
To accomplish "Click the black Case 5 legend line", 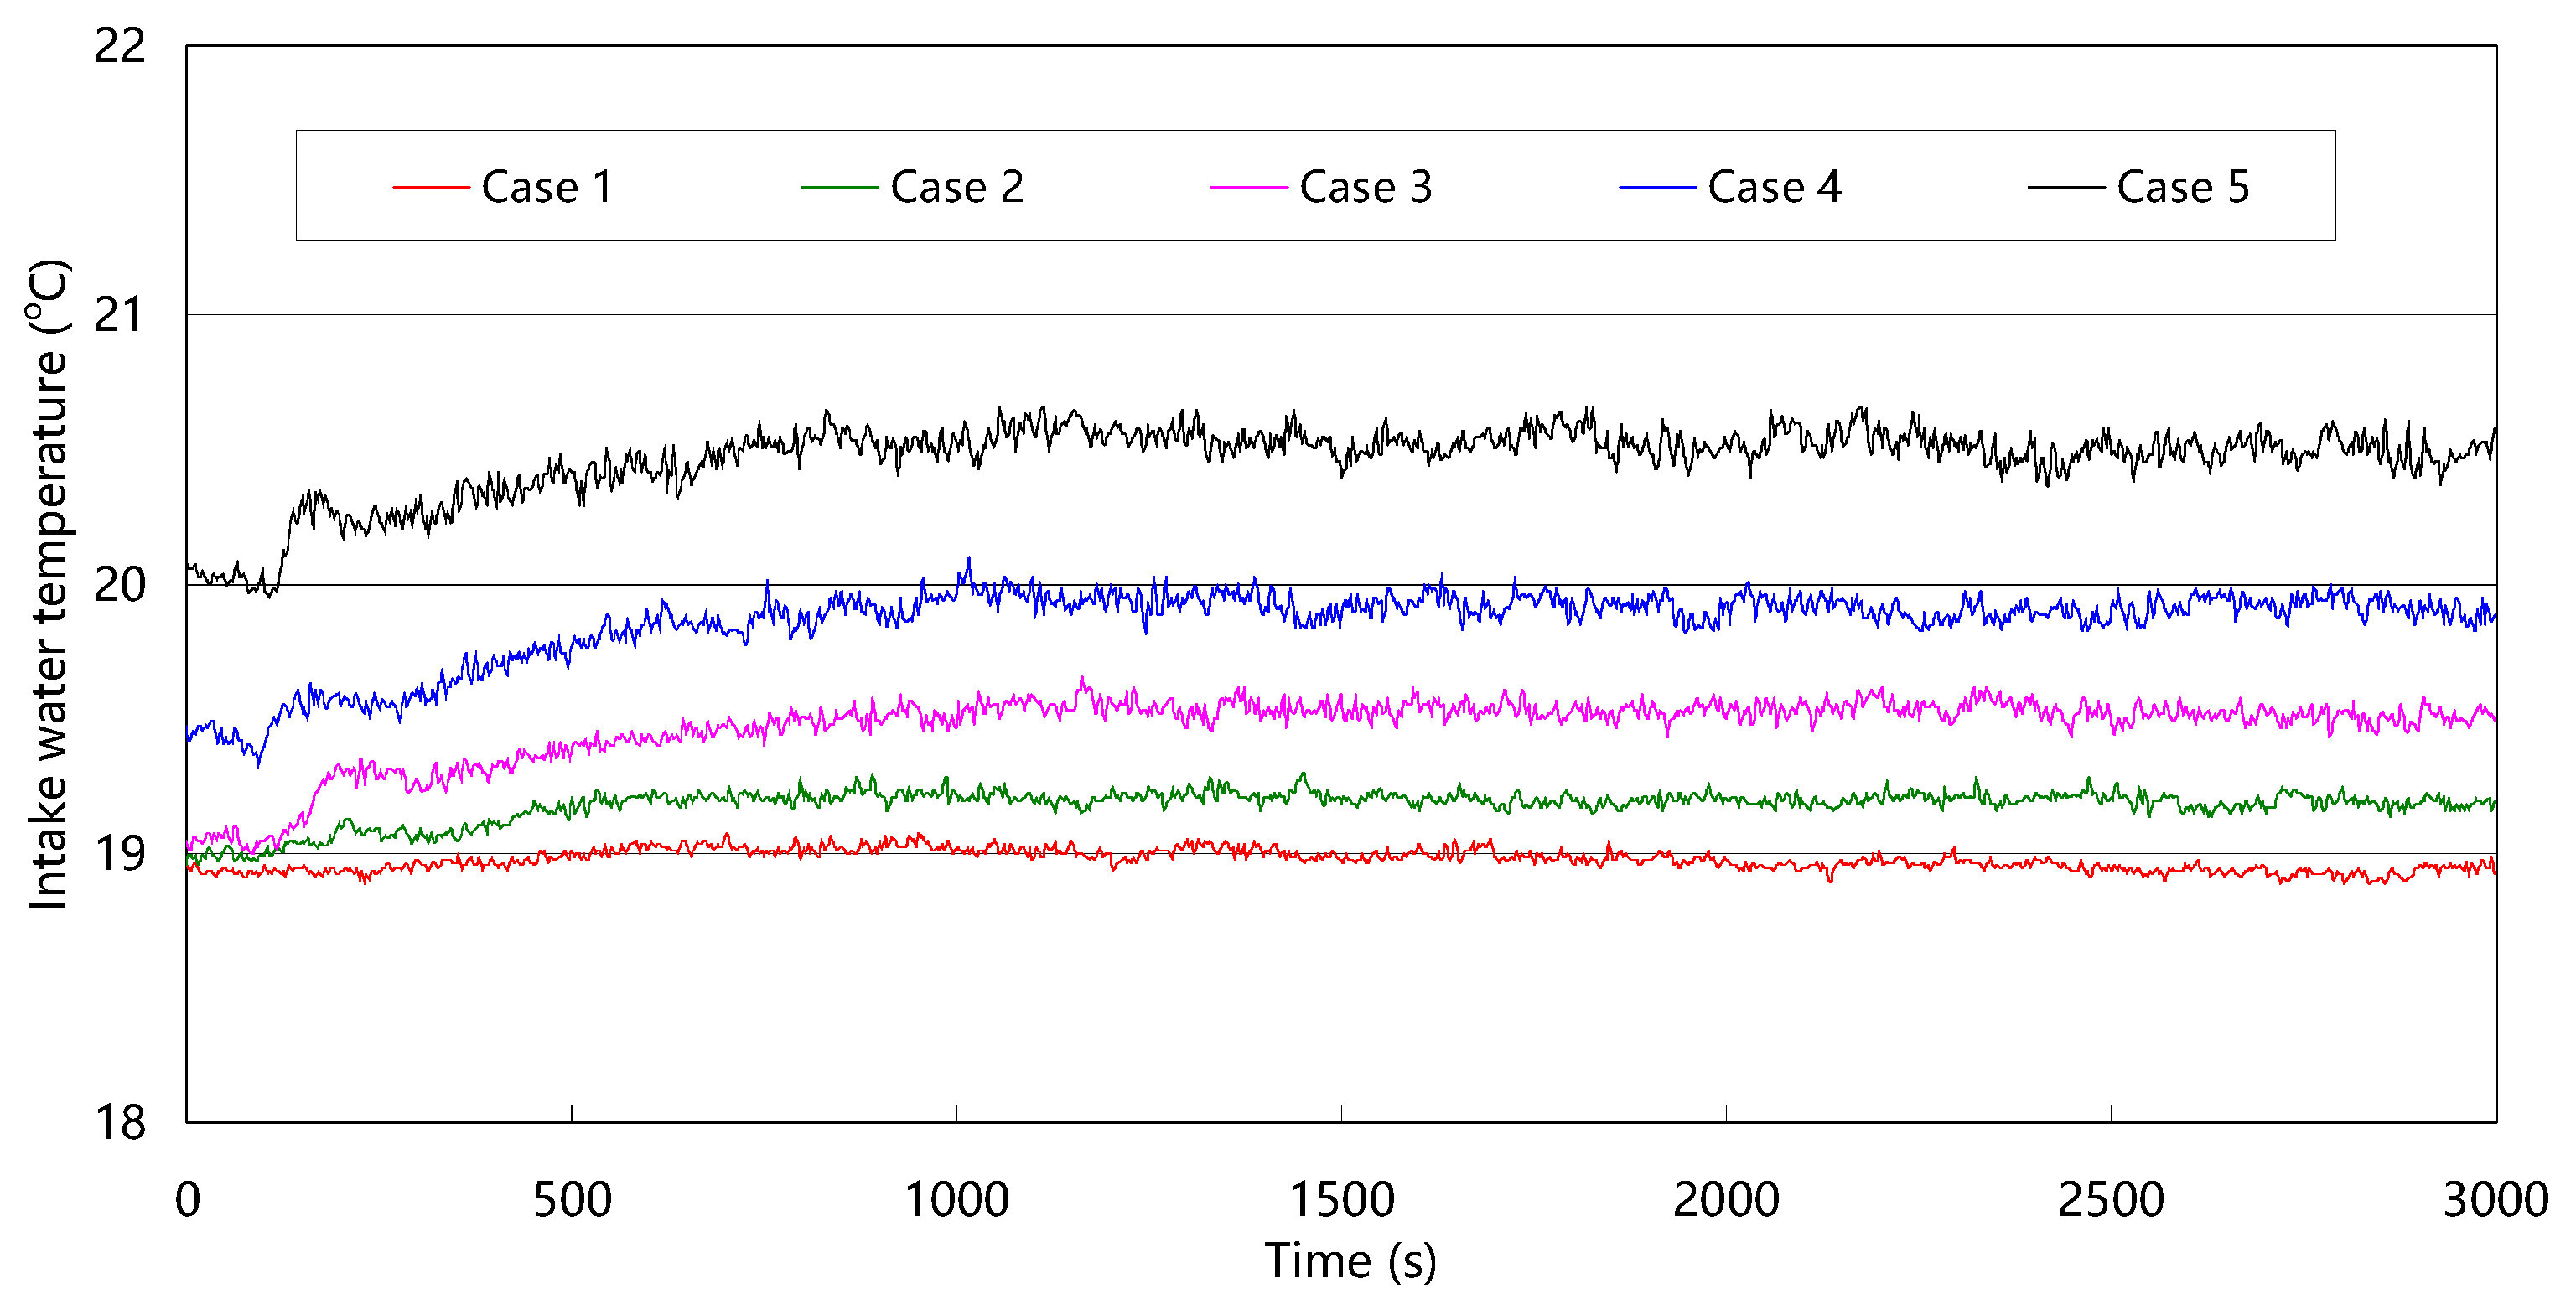I will [2066, 187].
